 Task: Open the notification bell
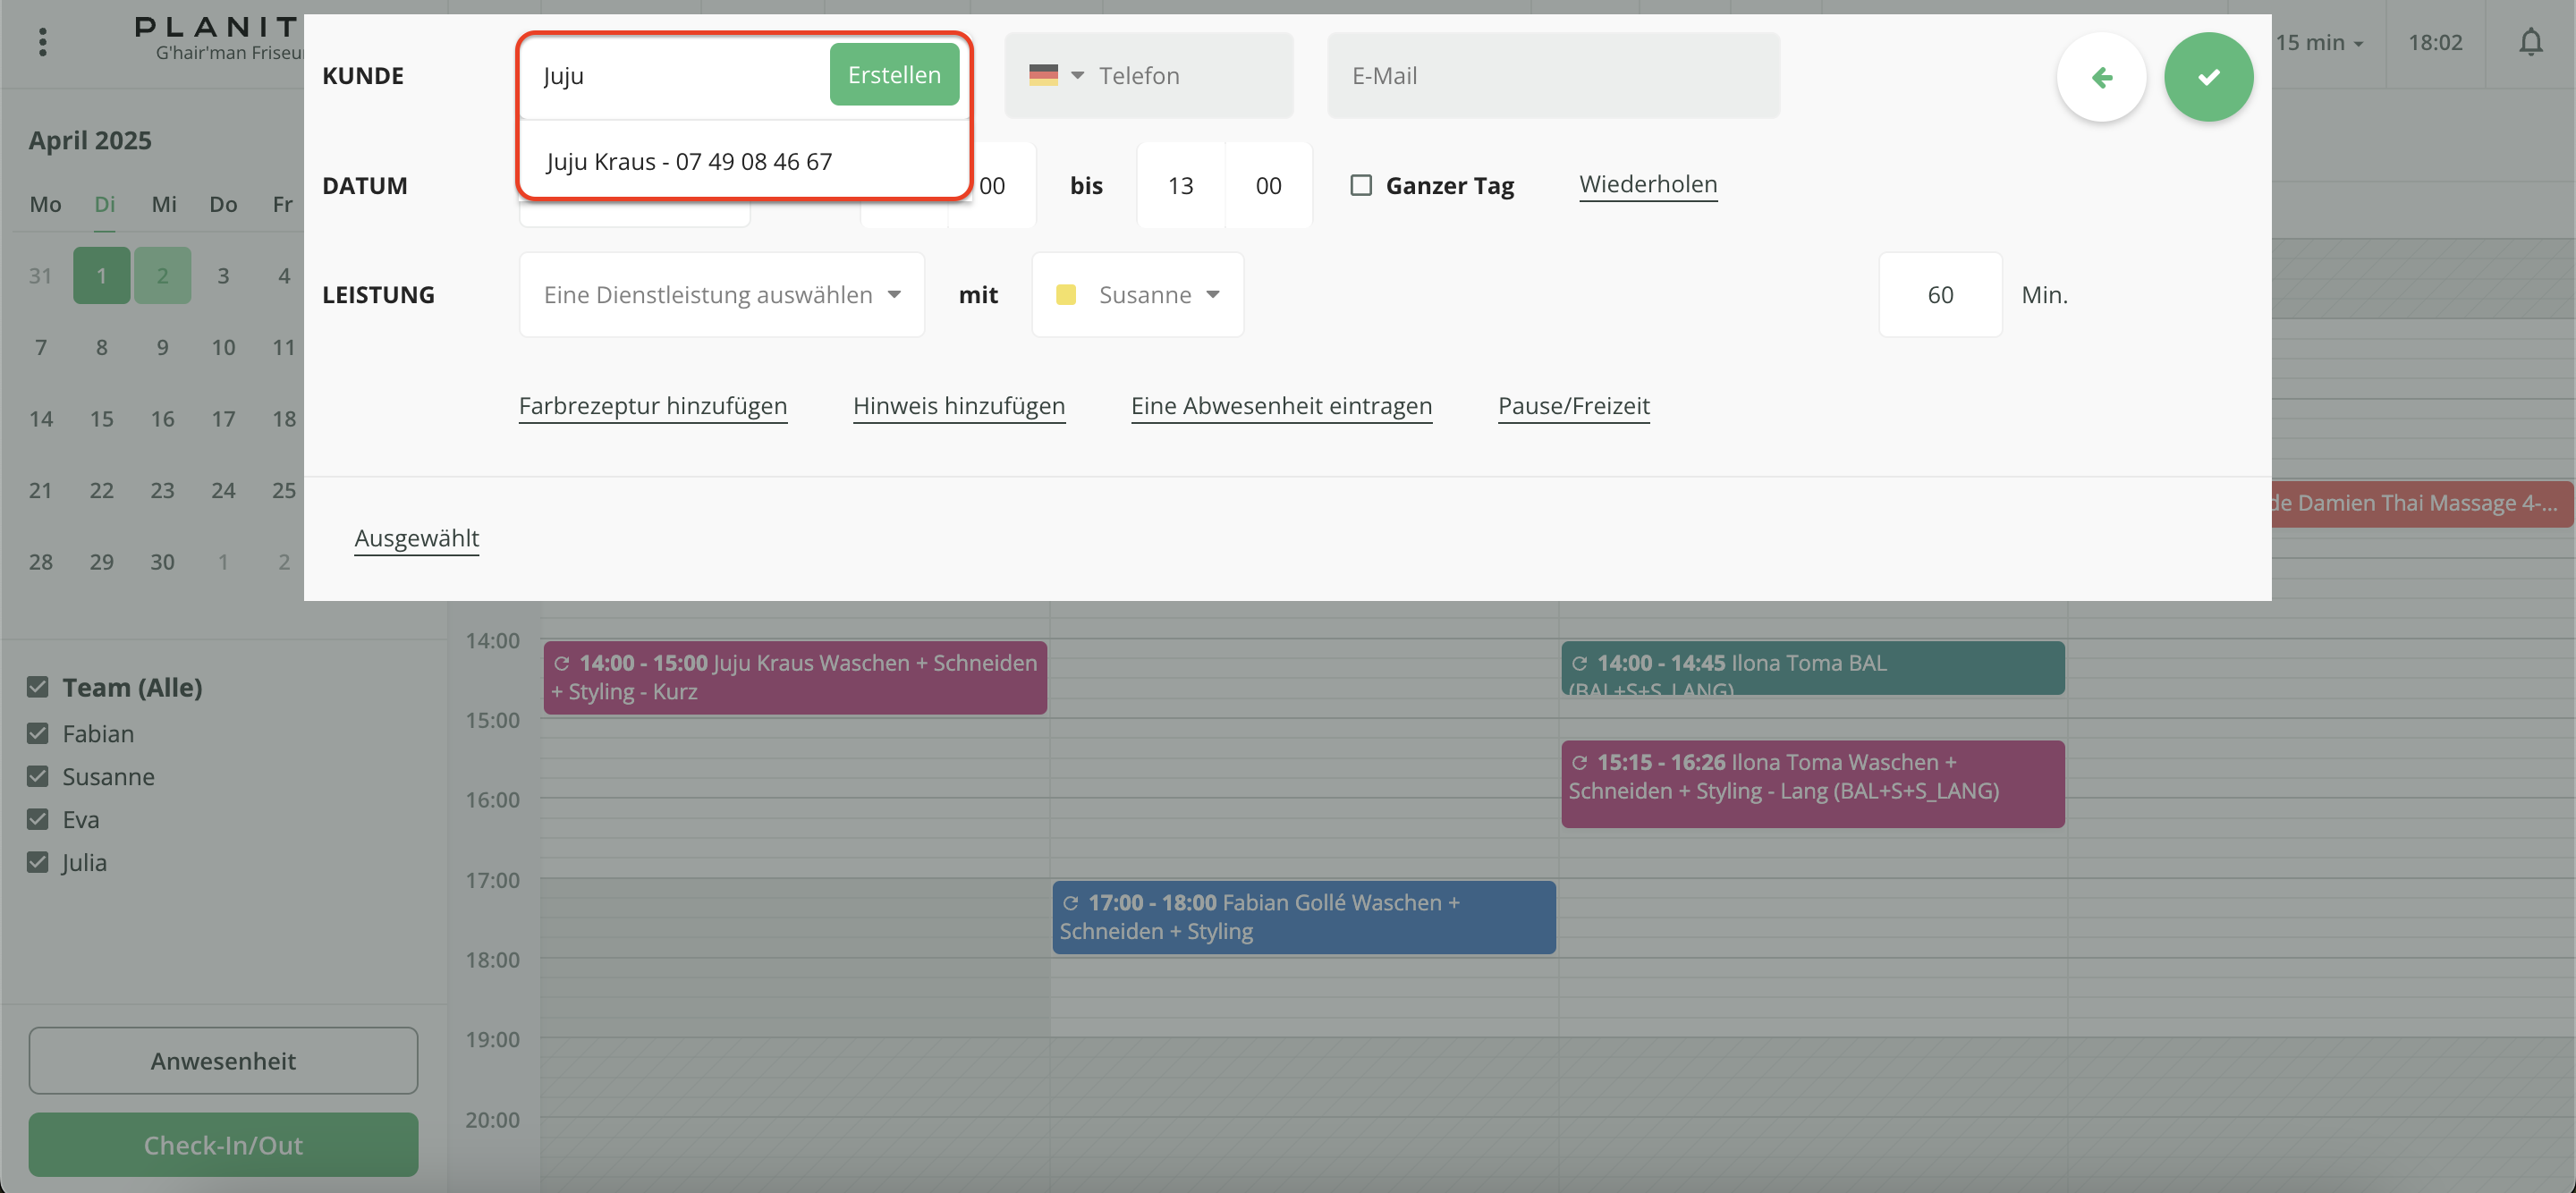tap(2530, 42)
